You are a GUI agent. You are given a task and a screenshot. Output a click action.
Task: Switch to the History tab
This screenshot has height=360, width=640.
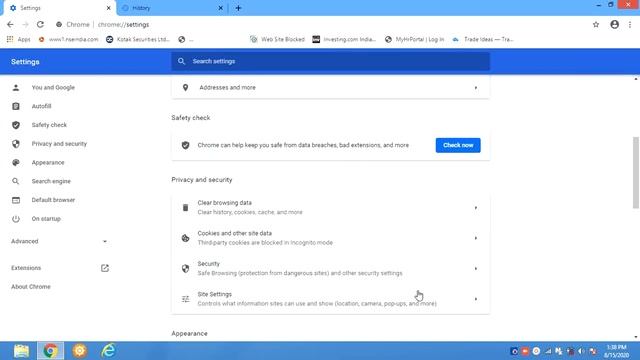(171, 8)
